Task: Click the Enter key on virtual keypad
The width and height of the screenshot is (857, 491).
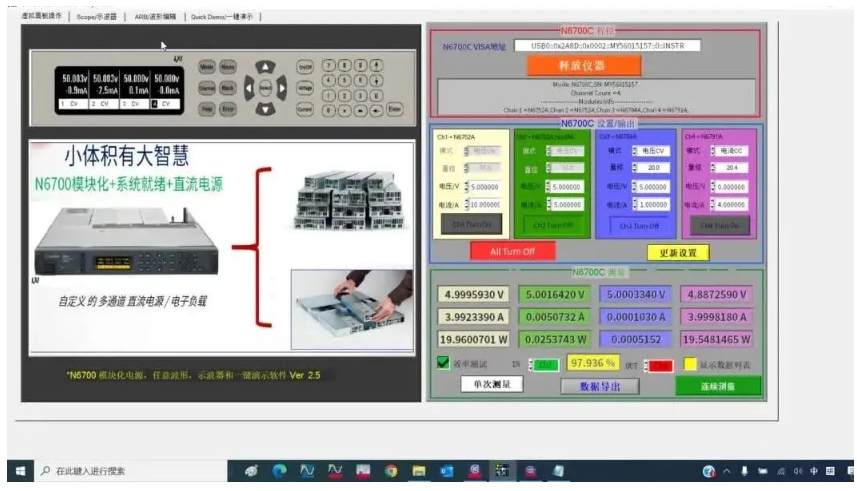Action: (x=395, y=109)
